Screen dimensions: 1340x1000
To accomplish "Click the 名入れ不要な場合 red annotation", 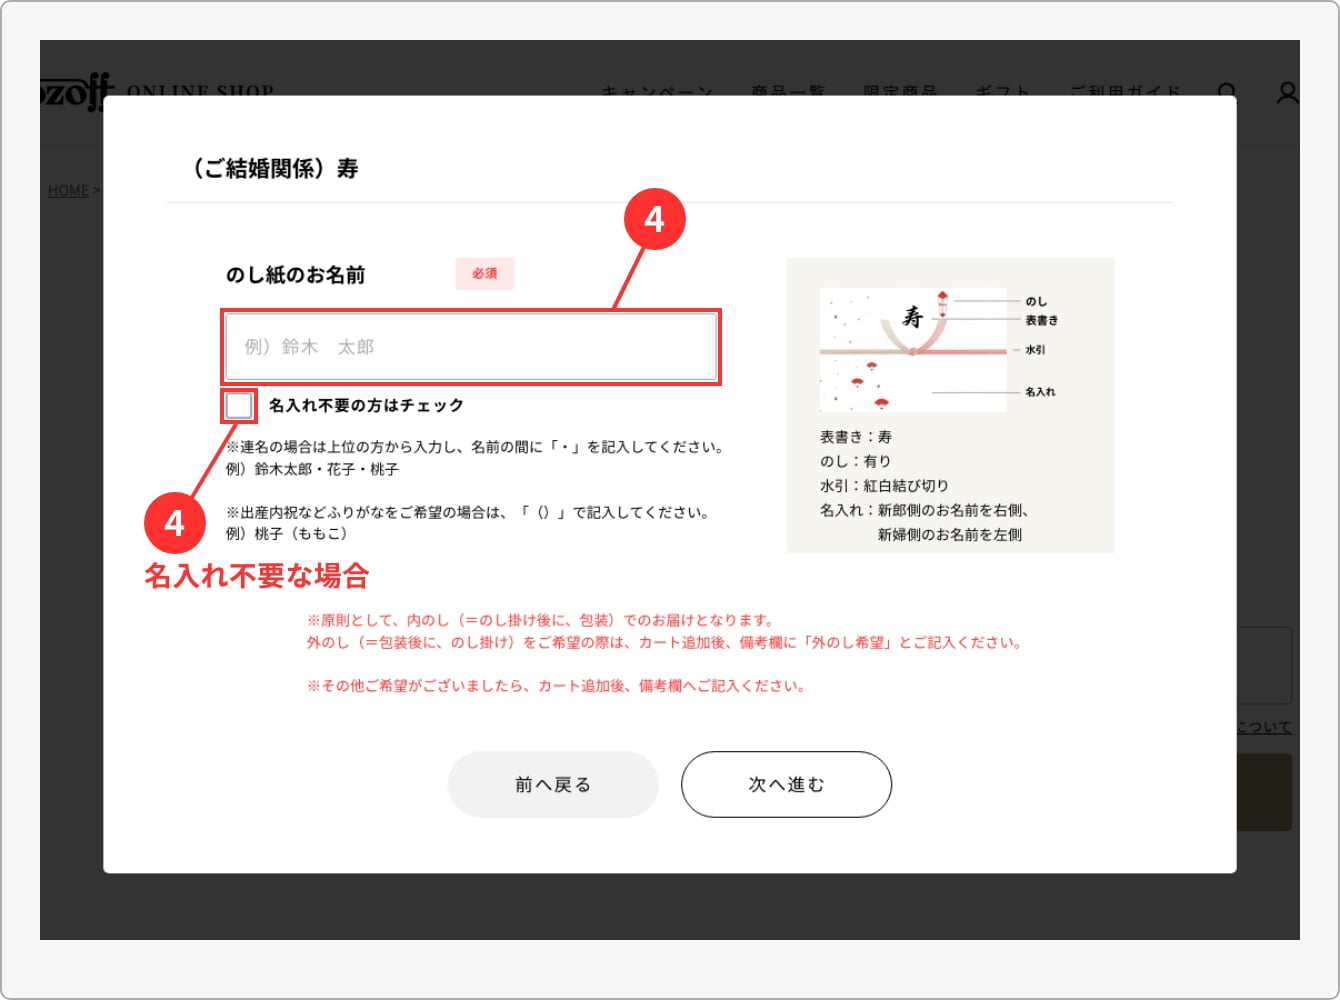I will pyautogui.click(x=257, y=576).
